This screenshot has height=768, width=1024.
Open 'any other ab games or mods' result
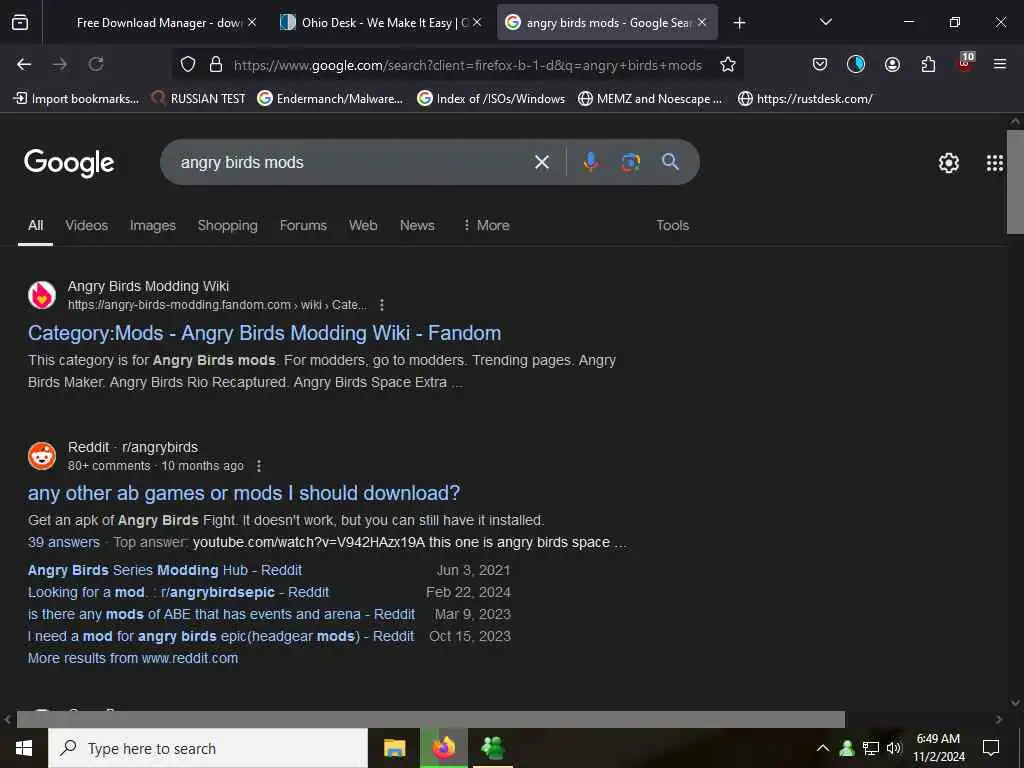coord(244,493)
